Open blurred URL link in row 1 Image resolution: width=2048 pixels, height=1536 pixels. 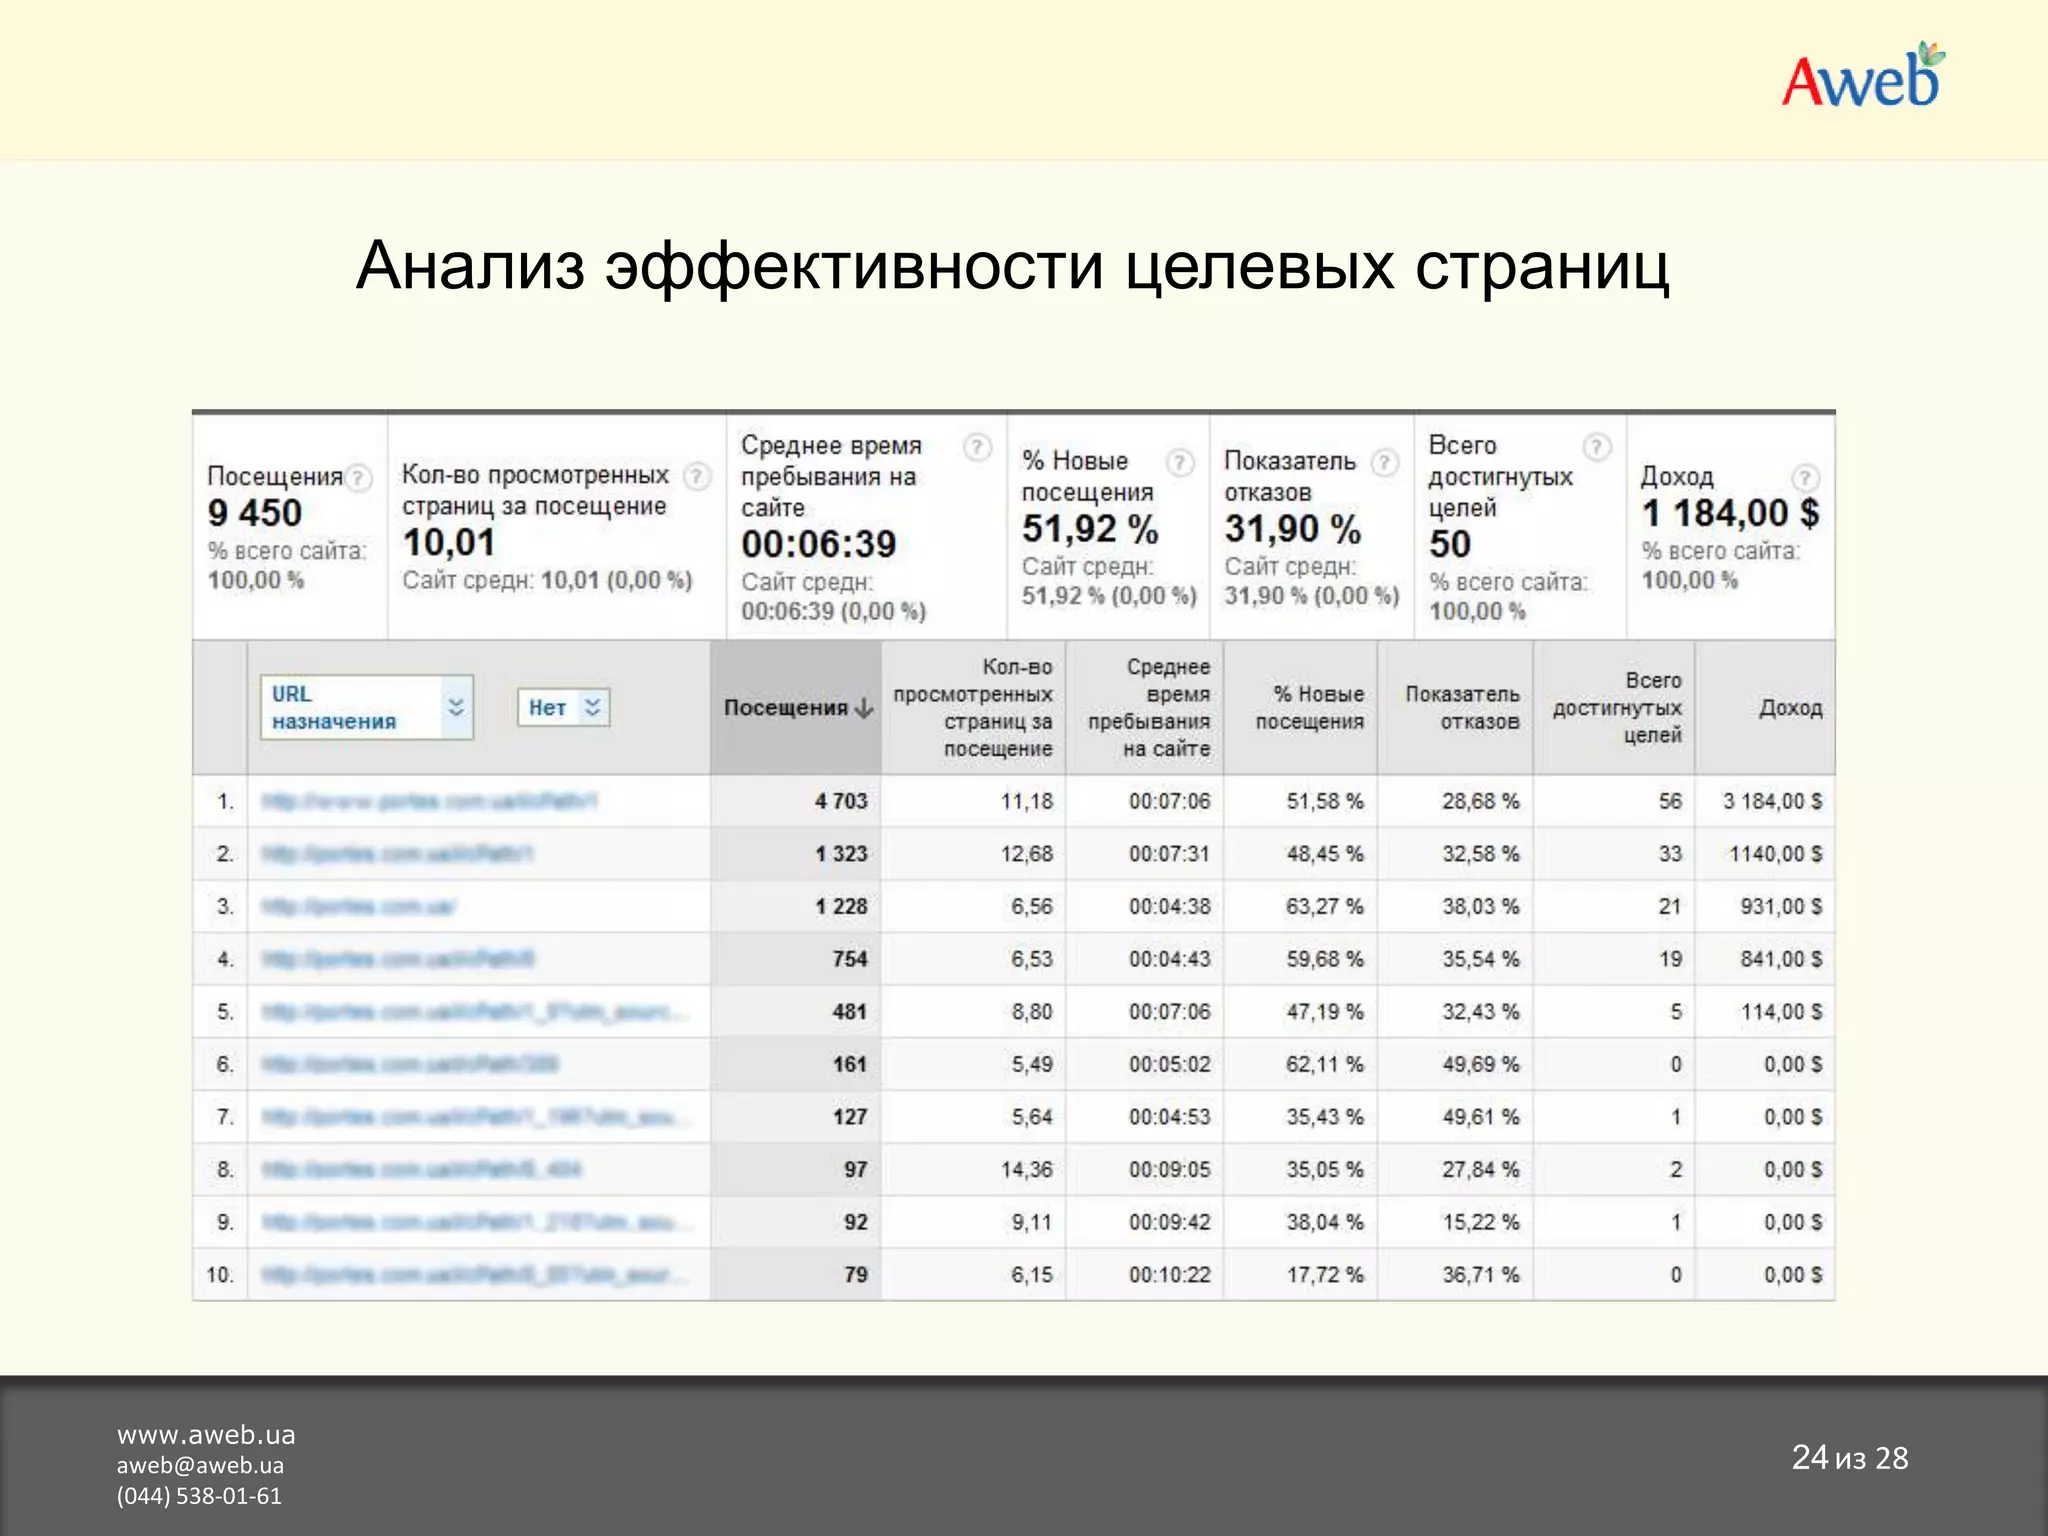click(x=429, y=801)
